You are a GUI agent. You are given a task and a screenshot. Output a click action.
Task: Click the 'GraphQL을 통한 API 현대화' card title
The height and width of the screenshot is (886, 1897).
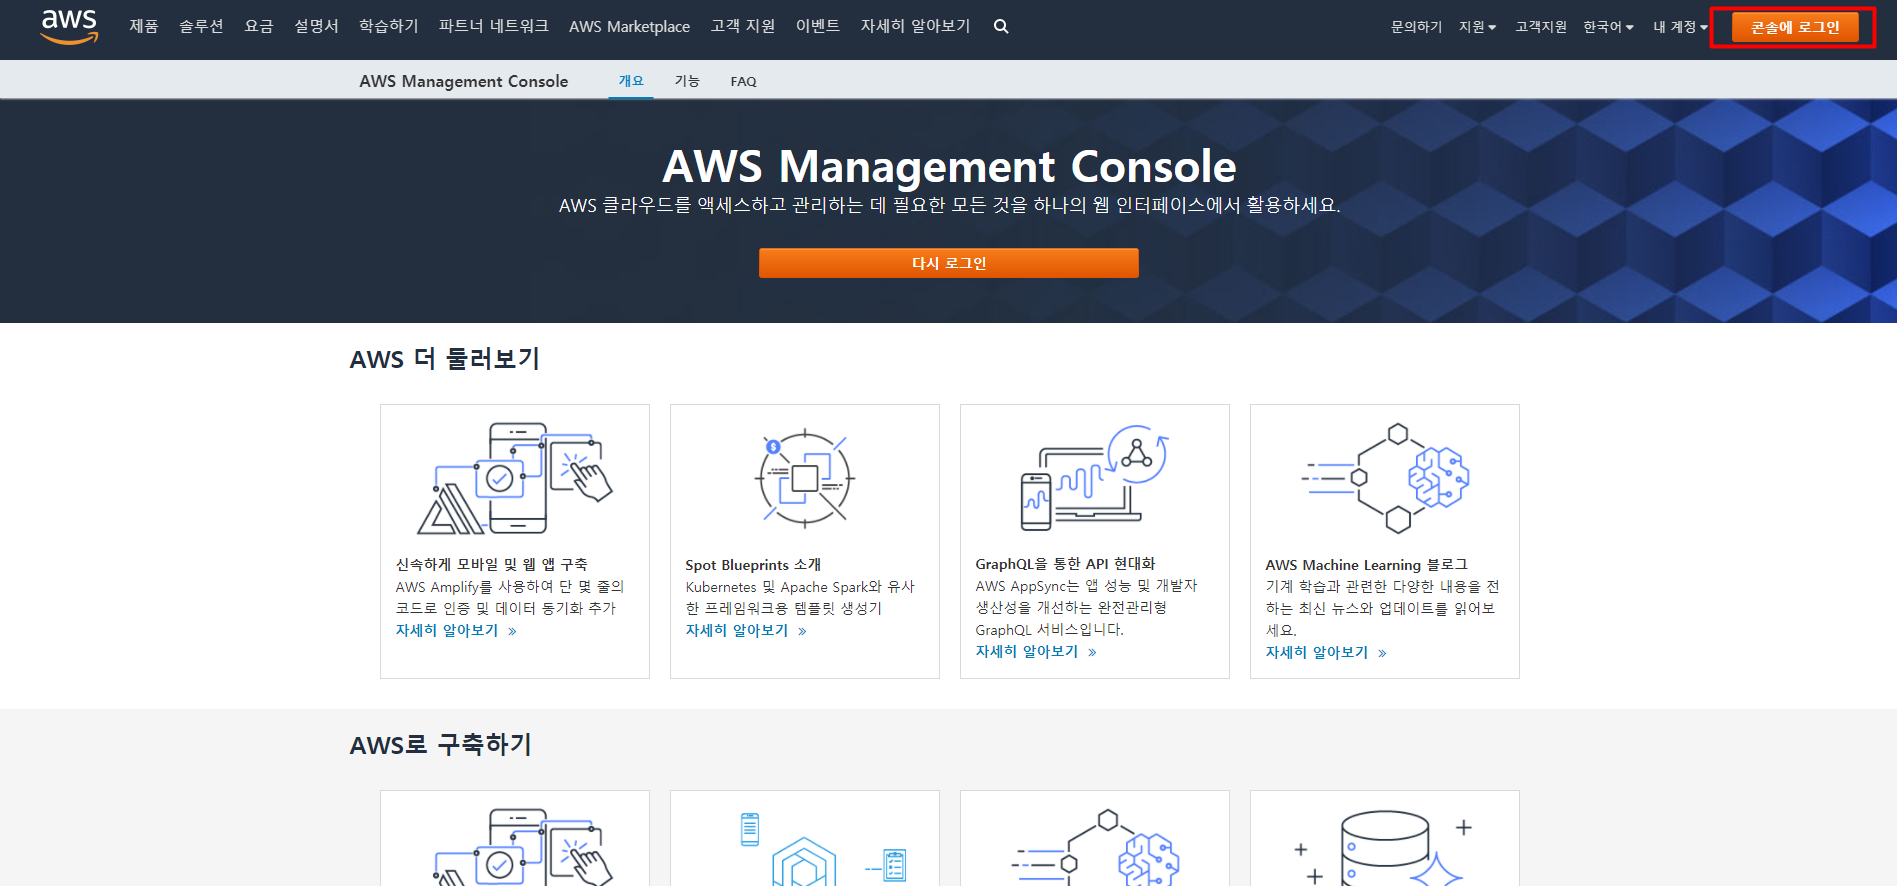click(x=1065, y=564)
